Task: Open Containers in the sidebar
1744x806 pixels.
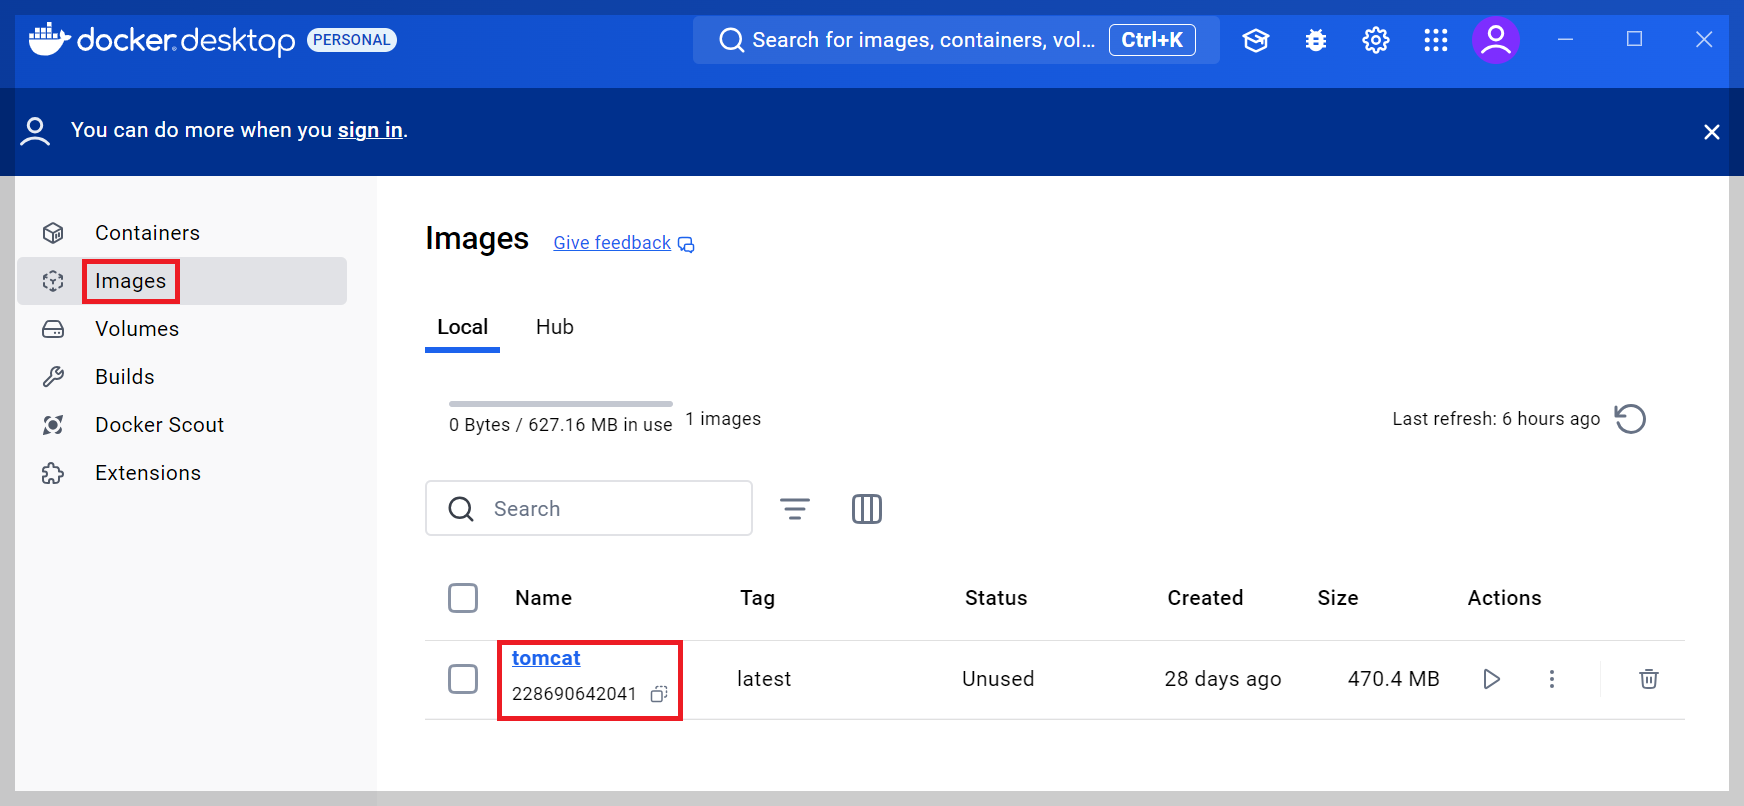Action: click(x=182, y=233)
